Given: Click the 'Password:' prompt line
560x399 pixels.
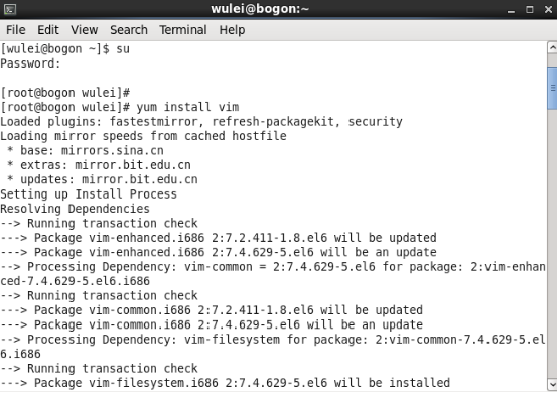Looking at the screenshot, I should point(30,64).
